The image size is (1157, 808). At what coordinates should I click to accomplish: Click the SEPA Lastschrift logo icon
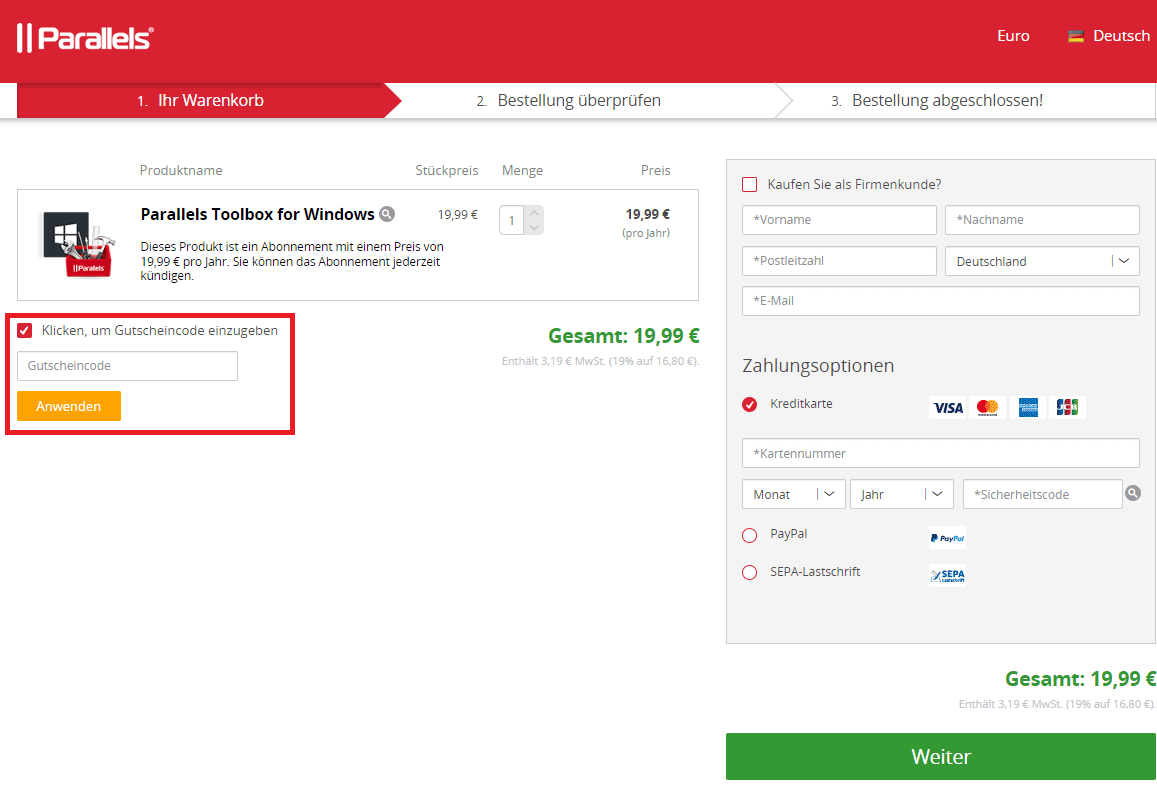(947, 575)
